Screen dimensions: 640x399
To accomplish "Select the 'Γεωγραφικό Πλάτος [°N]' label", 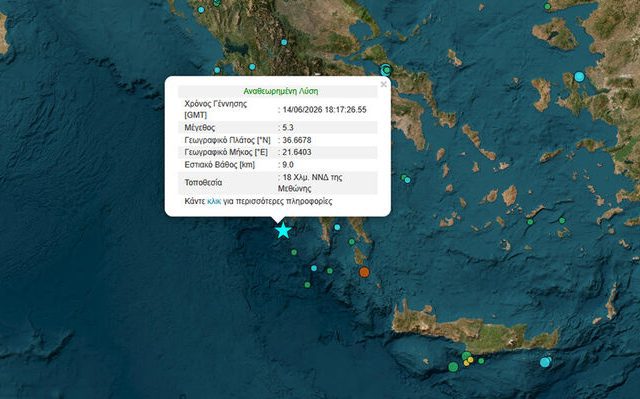I will tap(227, 140).
